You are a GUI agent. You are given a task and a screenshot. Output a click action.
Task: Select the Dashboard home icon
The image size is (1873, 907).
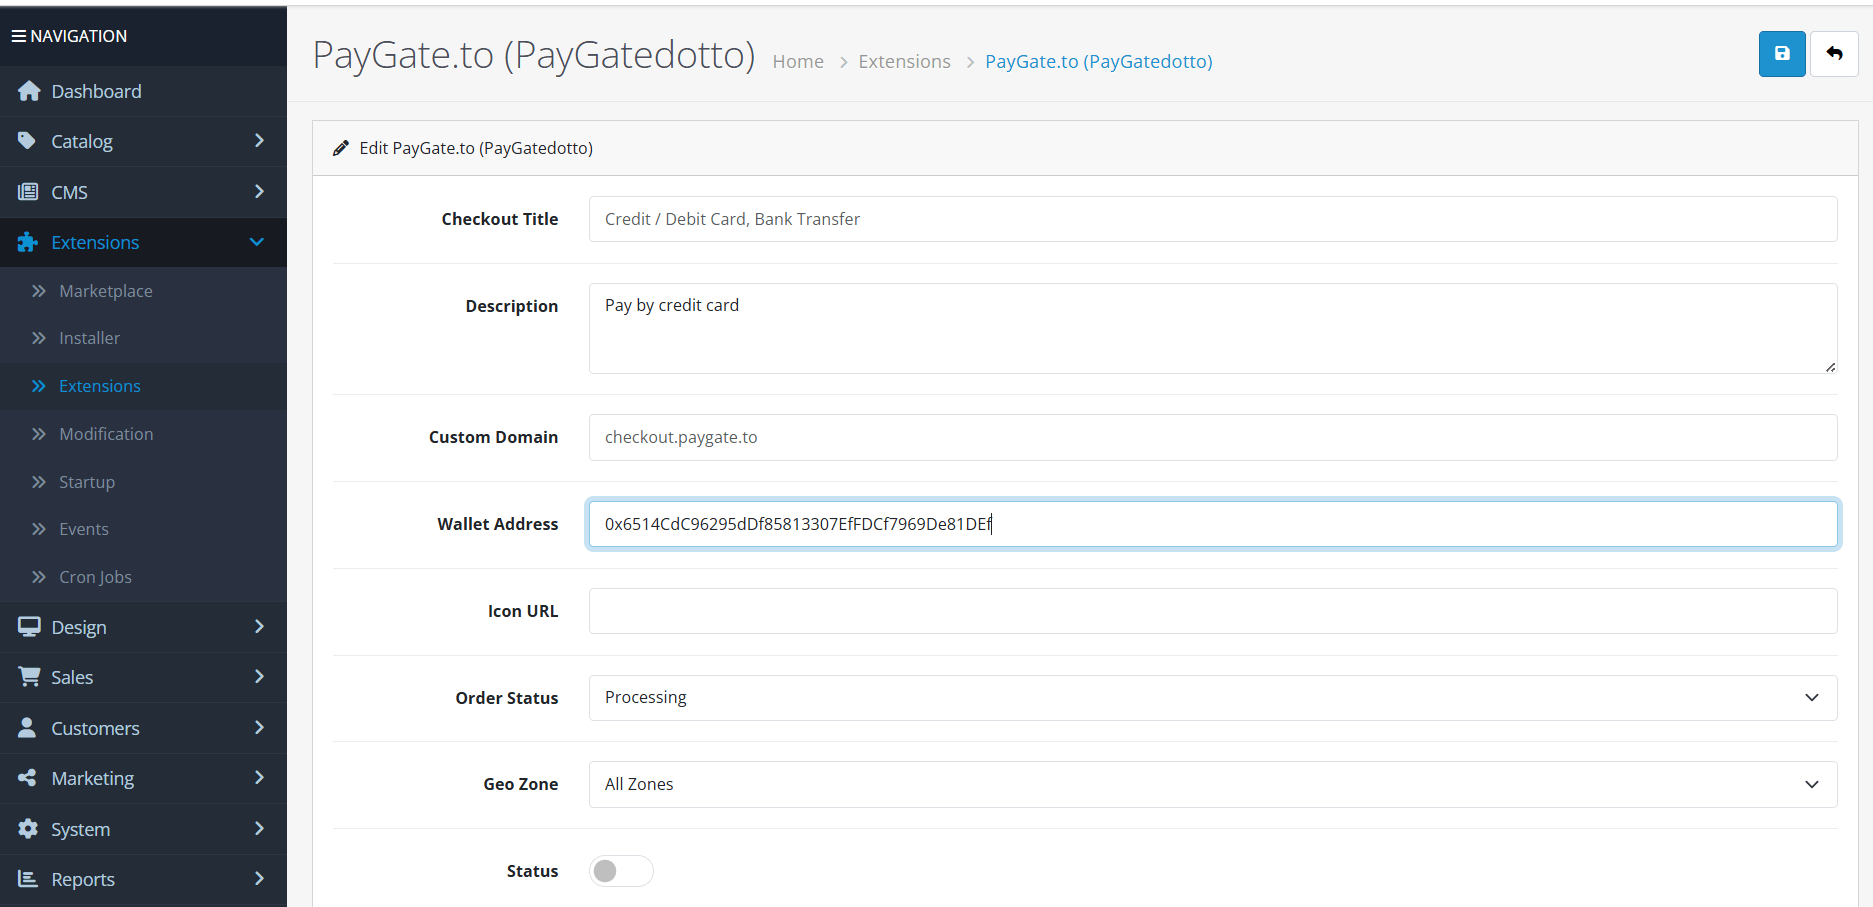[29, 91]
